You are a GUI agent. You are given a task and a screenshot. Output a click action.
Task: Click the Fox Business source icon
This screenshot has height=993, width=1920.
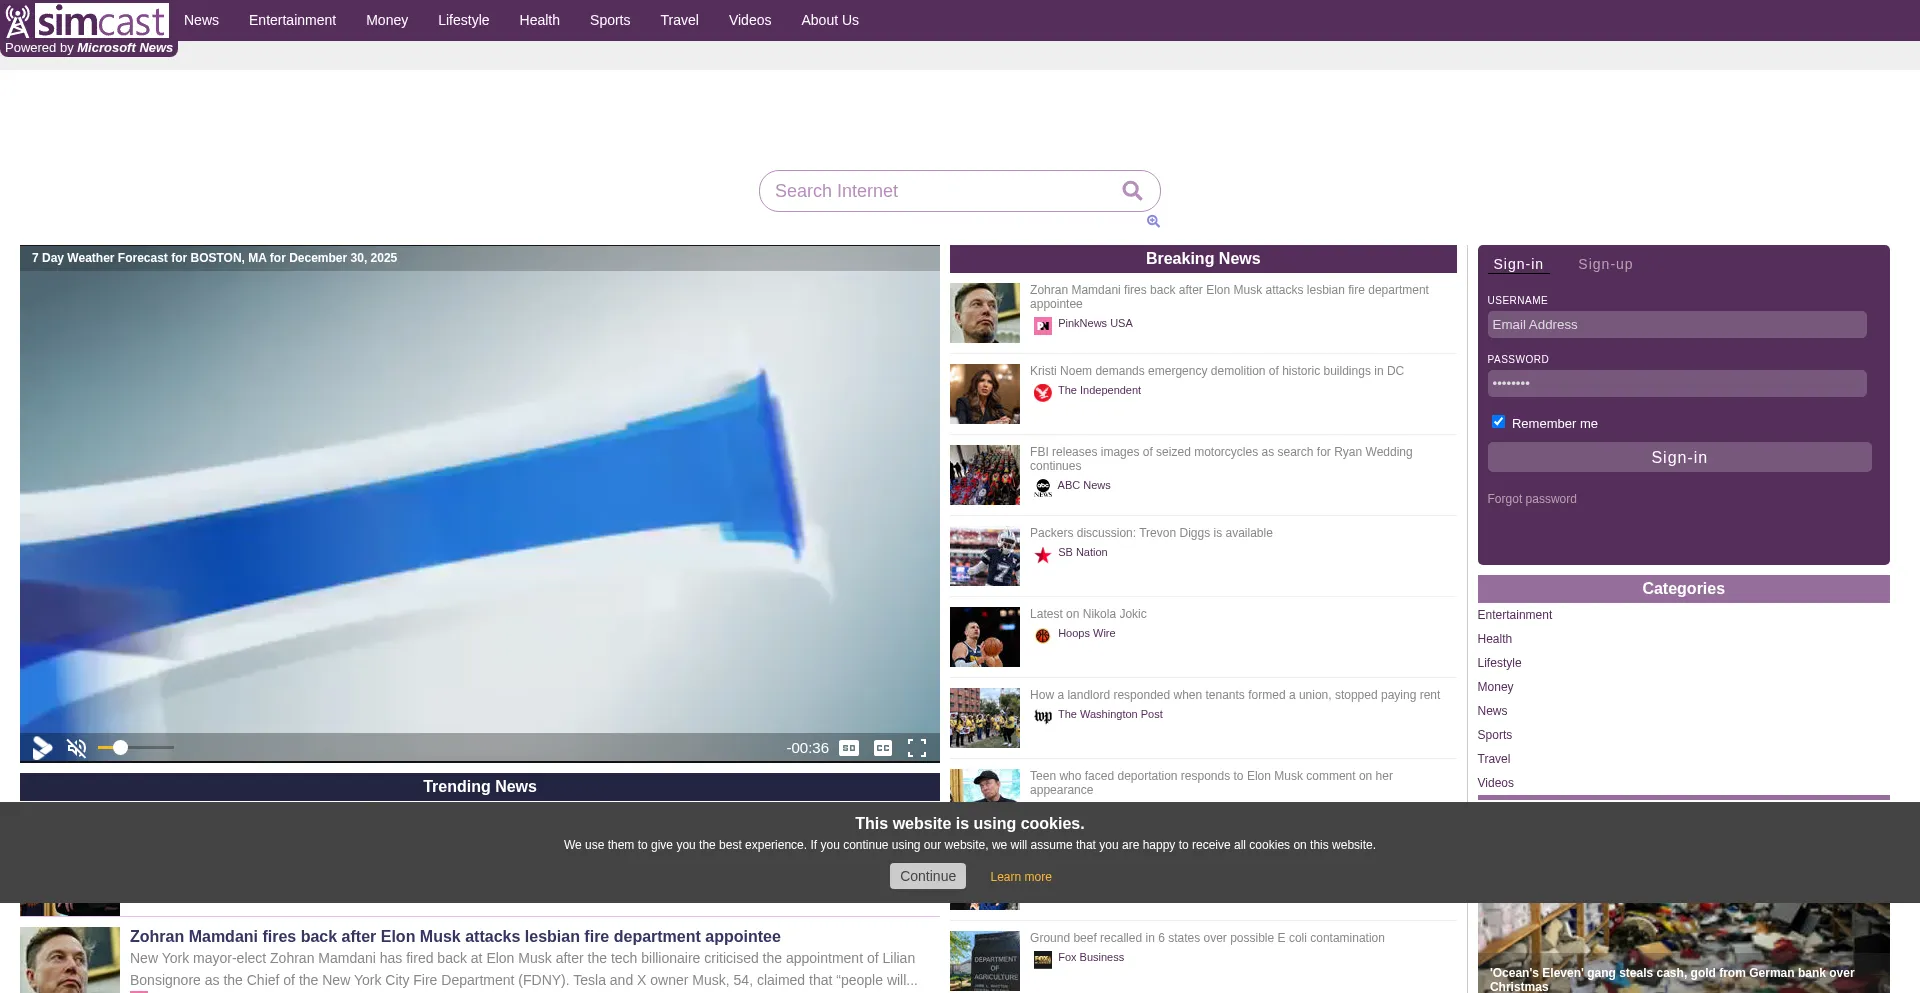pos(1043,960)
